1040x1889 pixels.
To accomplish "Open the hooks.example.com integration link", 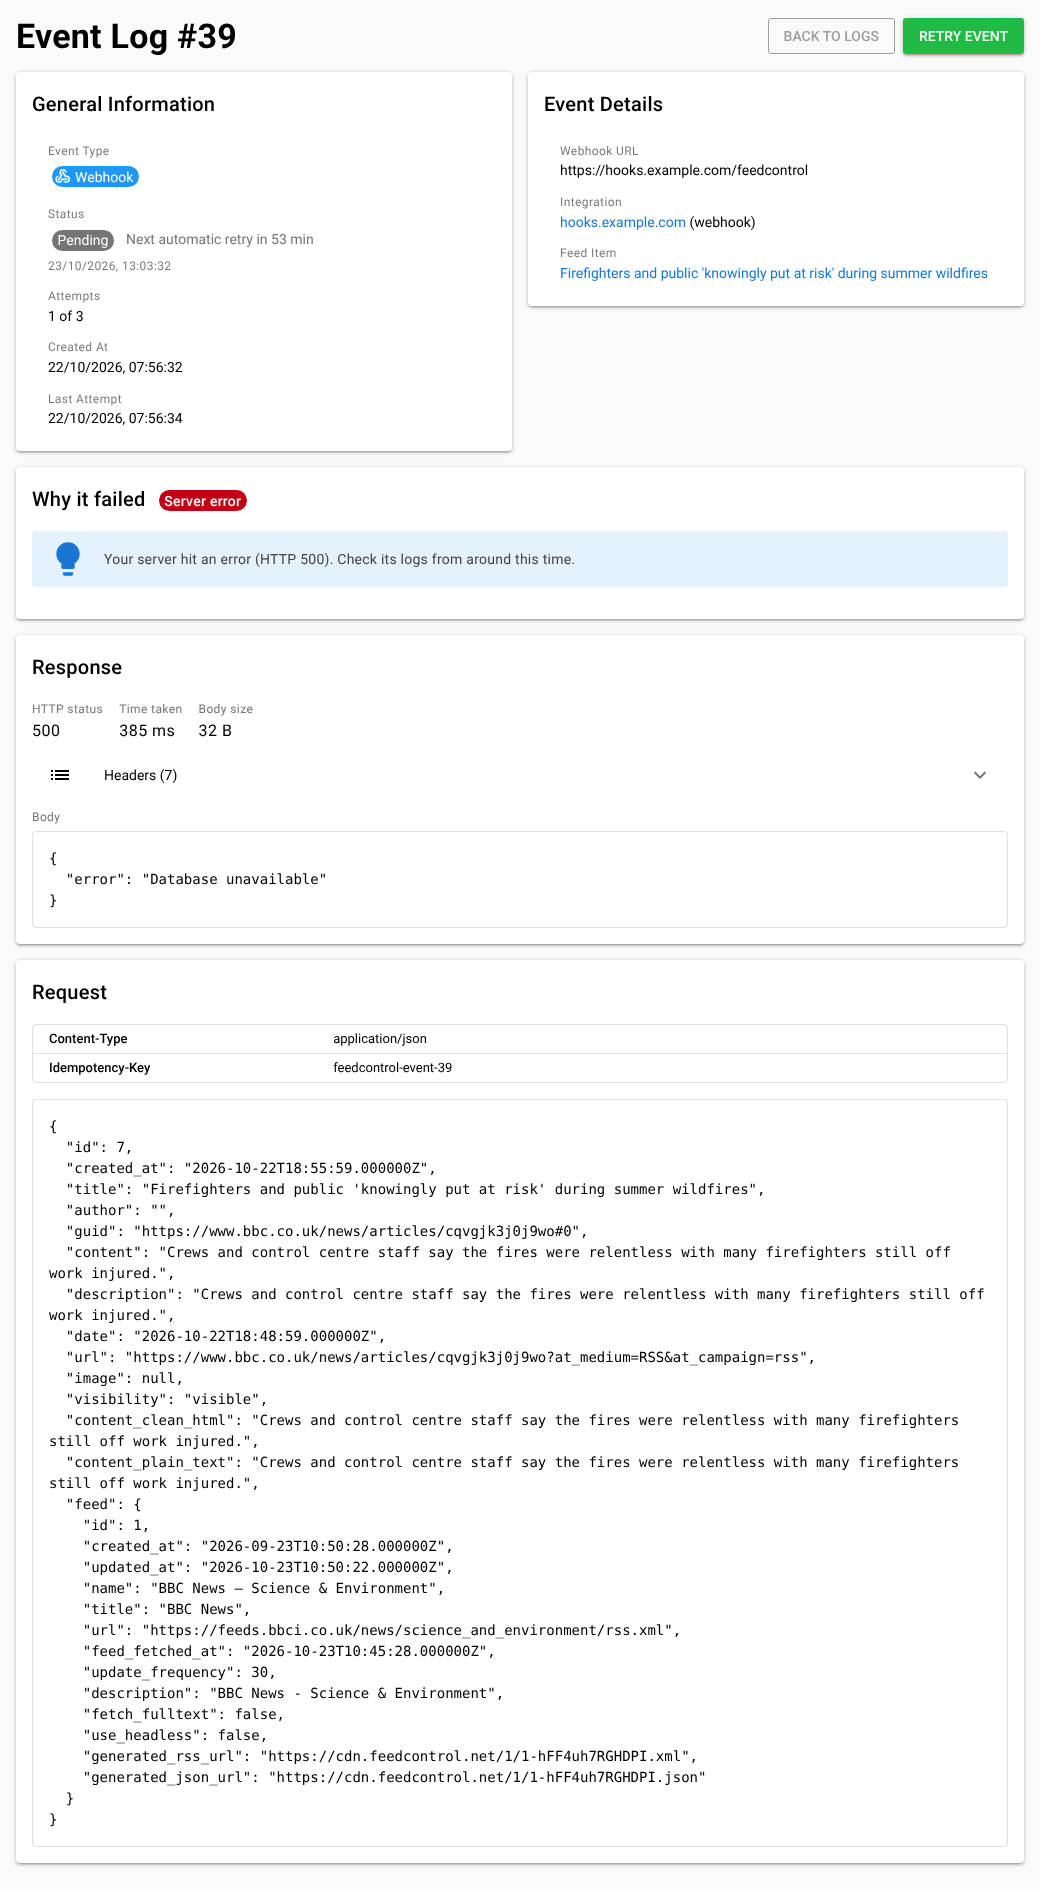I will pos(623,222).
